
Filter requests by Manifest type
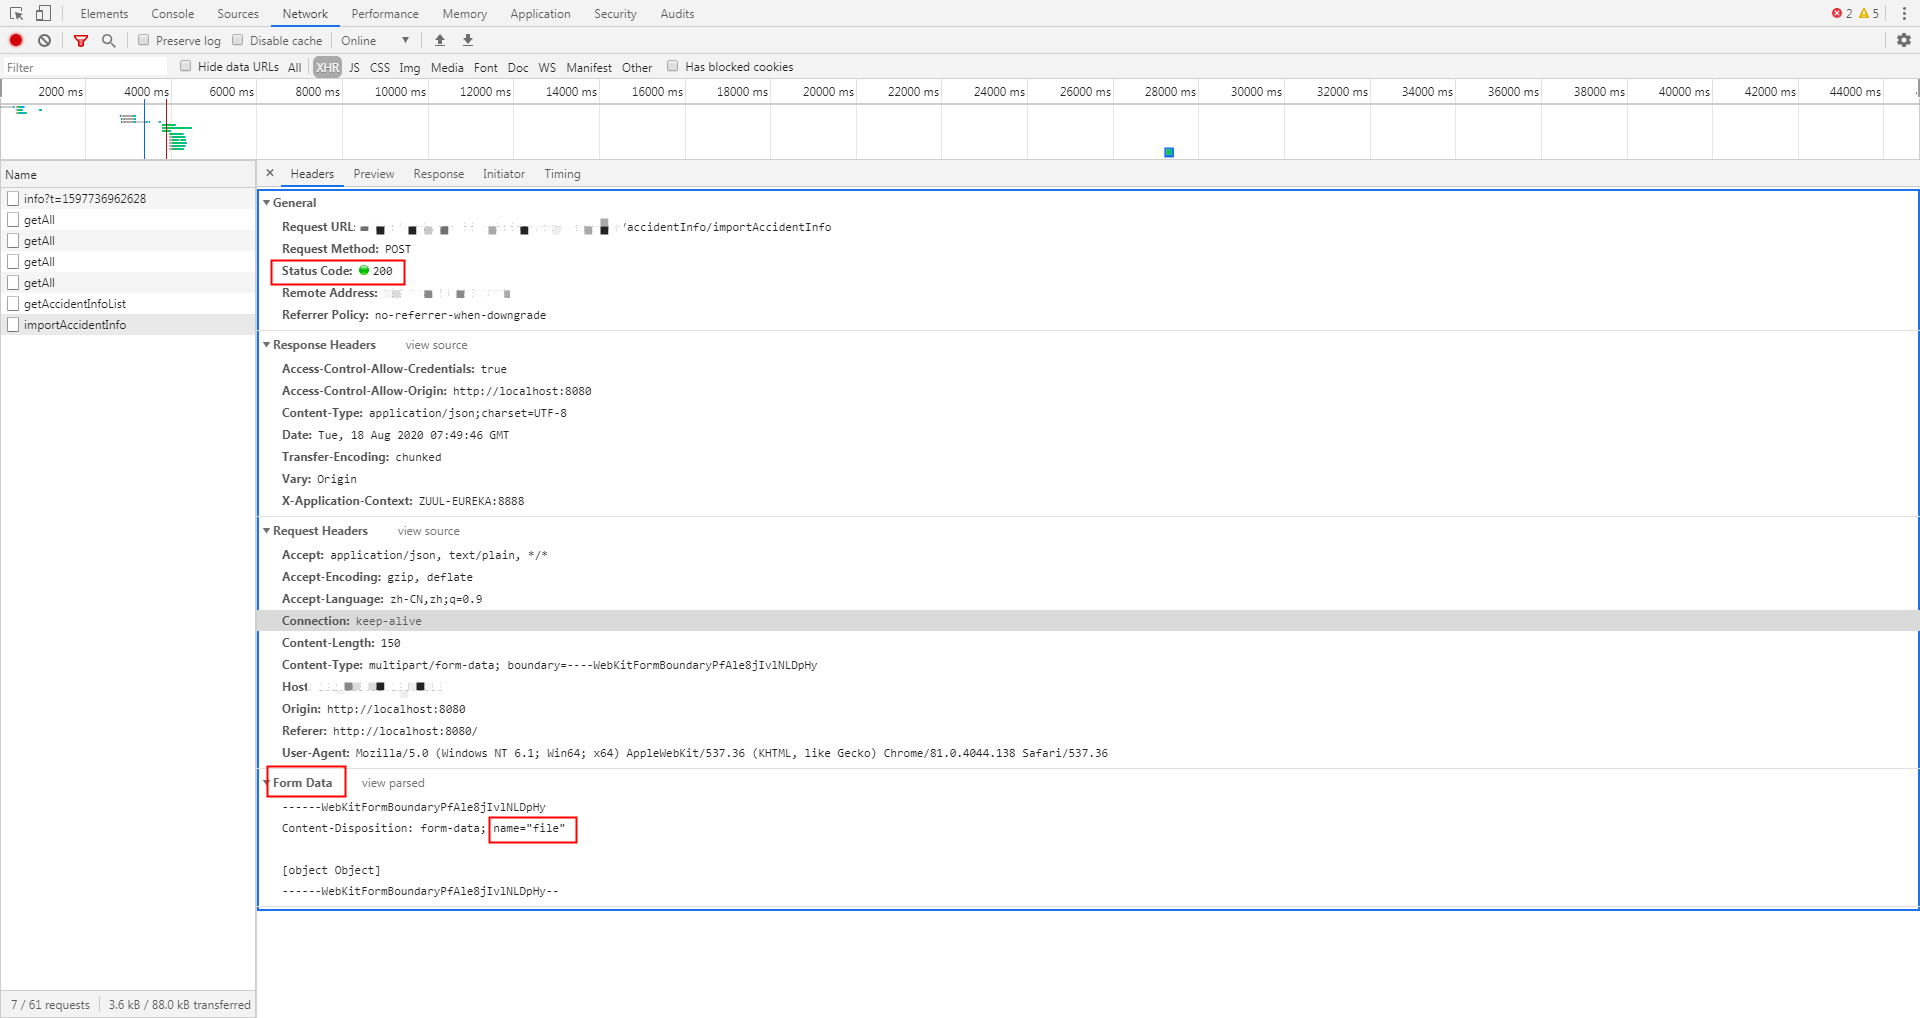pyautogui.click(x=589, y=67)
